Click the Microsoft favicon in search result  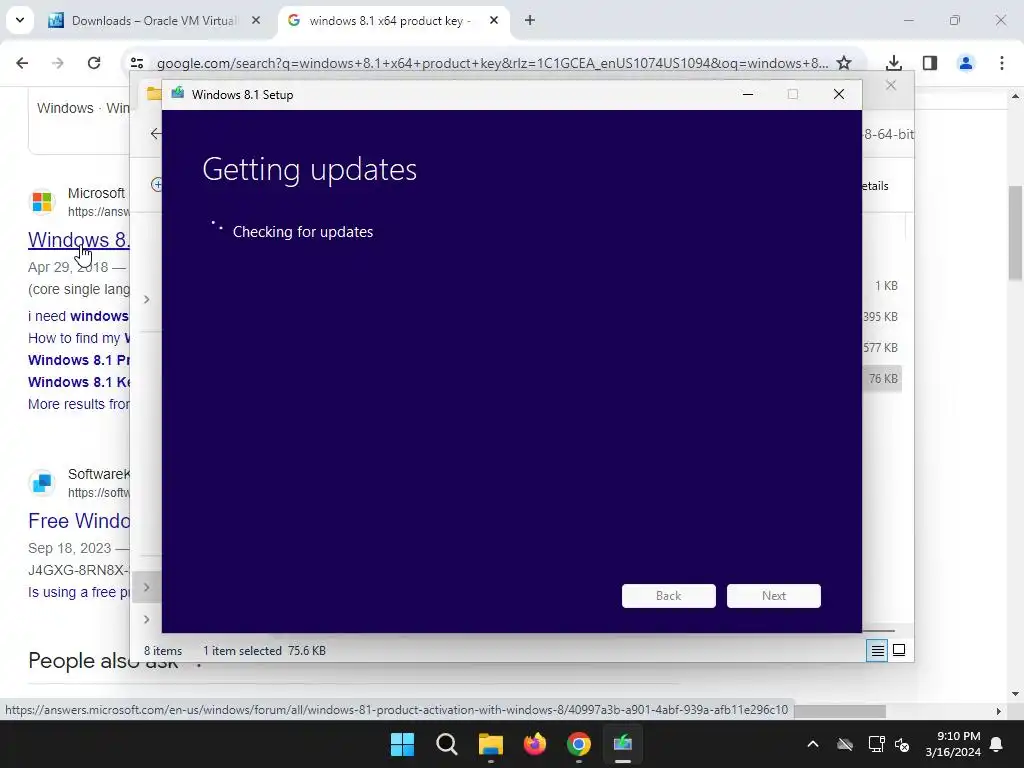point(42,202)
